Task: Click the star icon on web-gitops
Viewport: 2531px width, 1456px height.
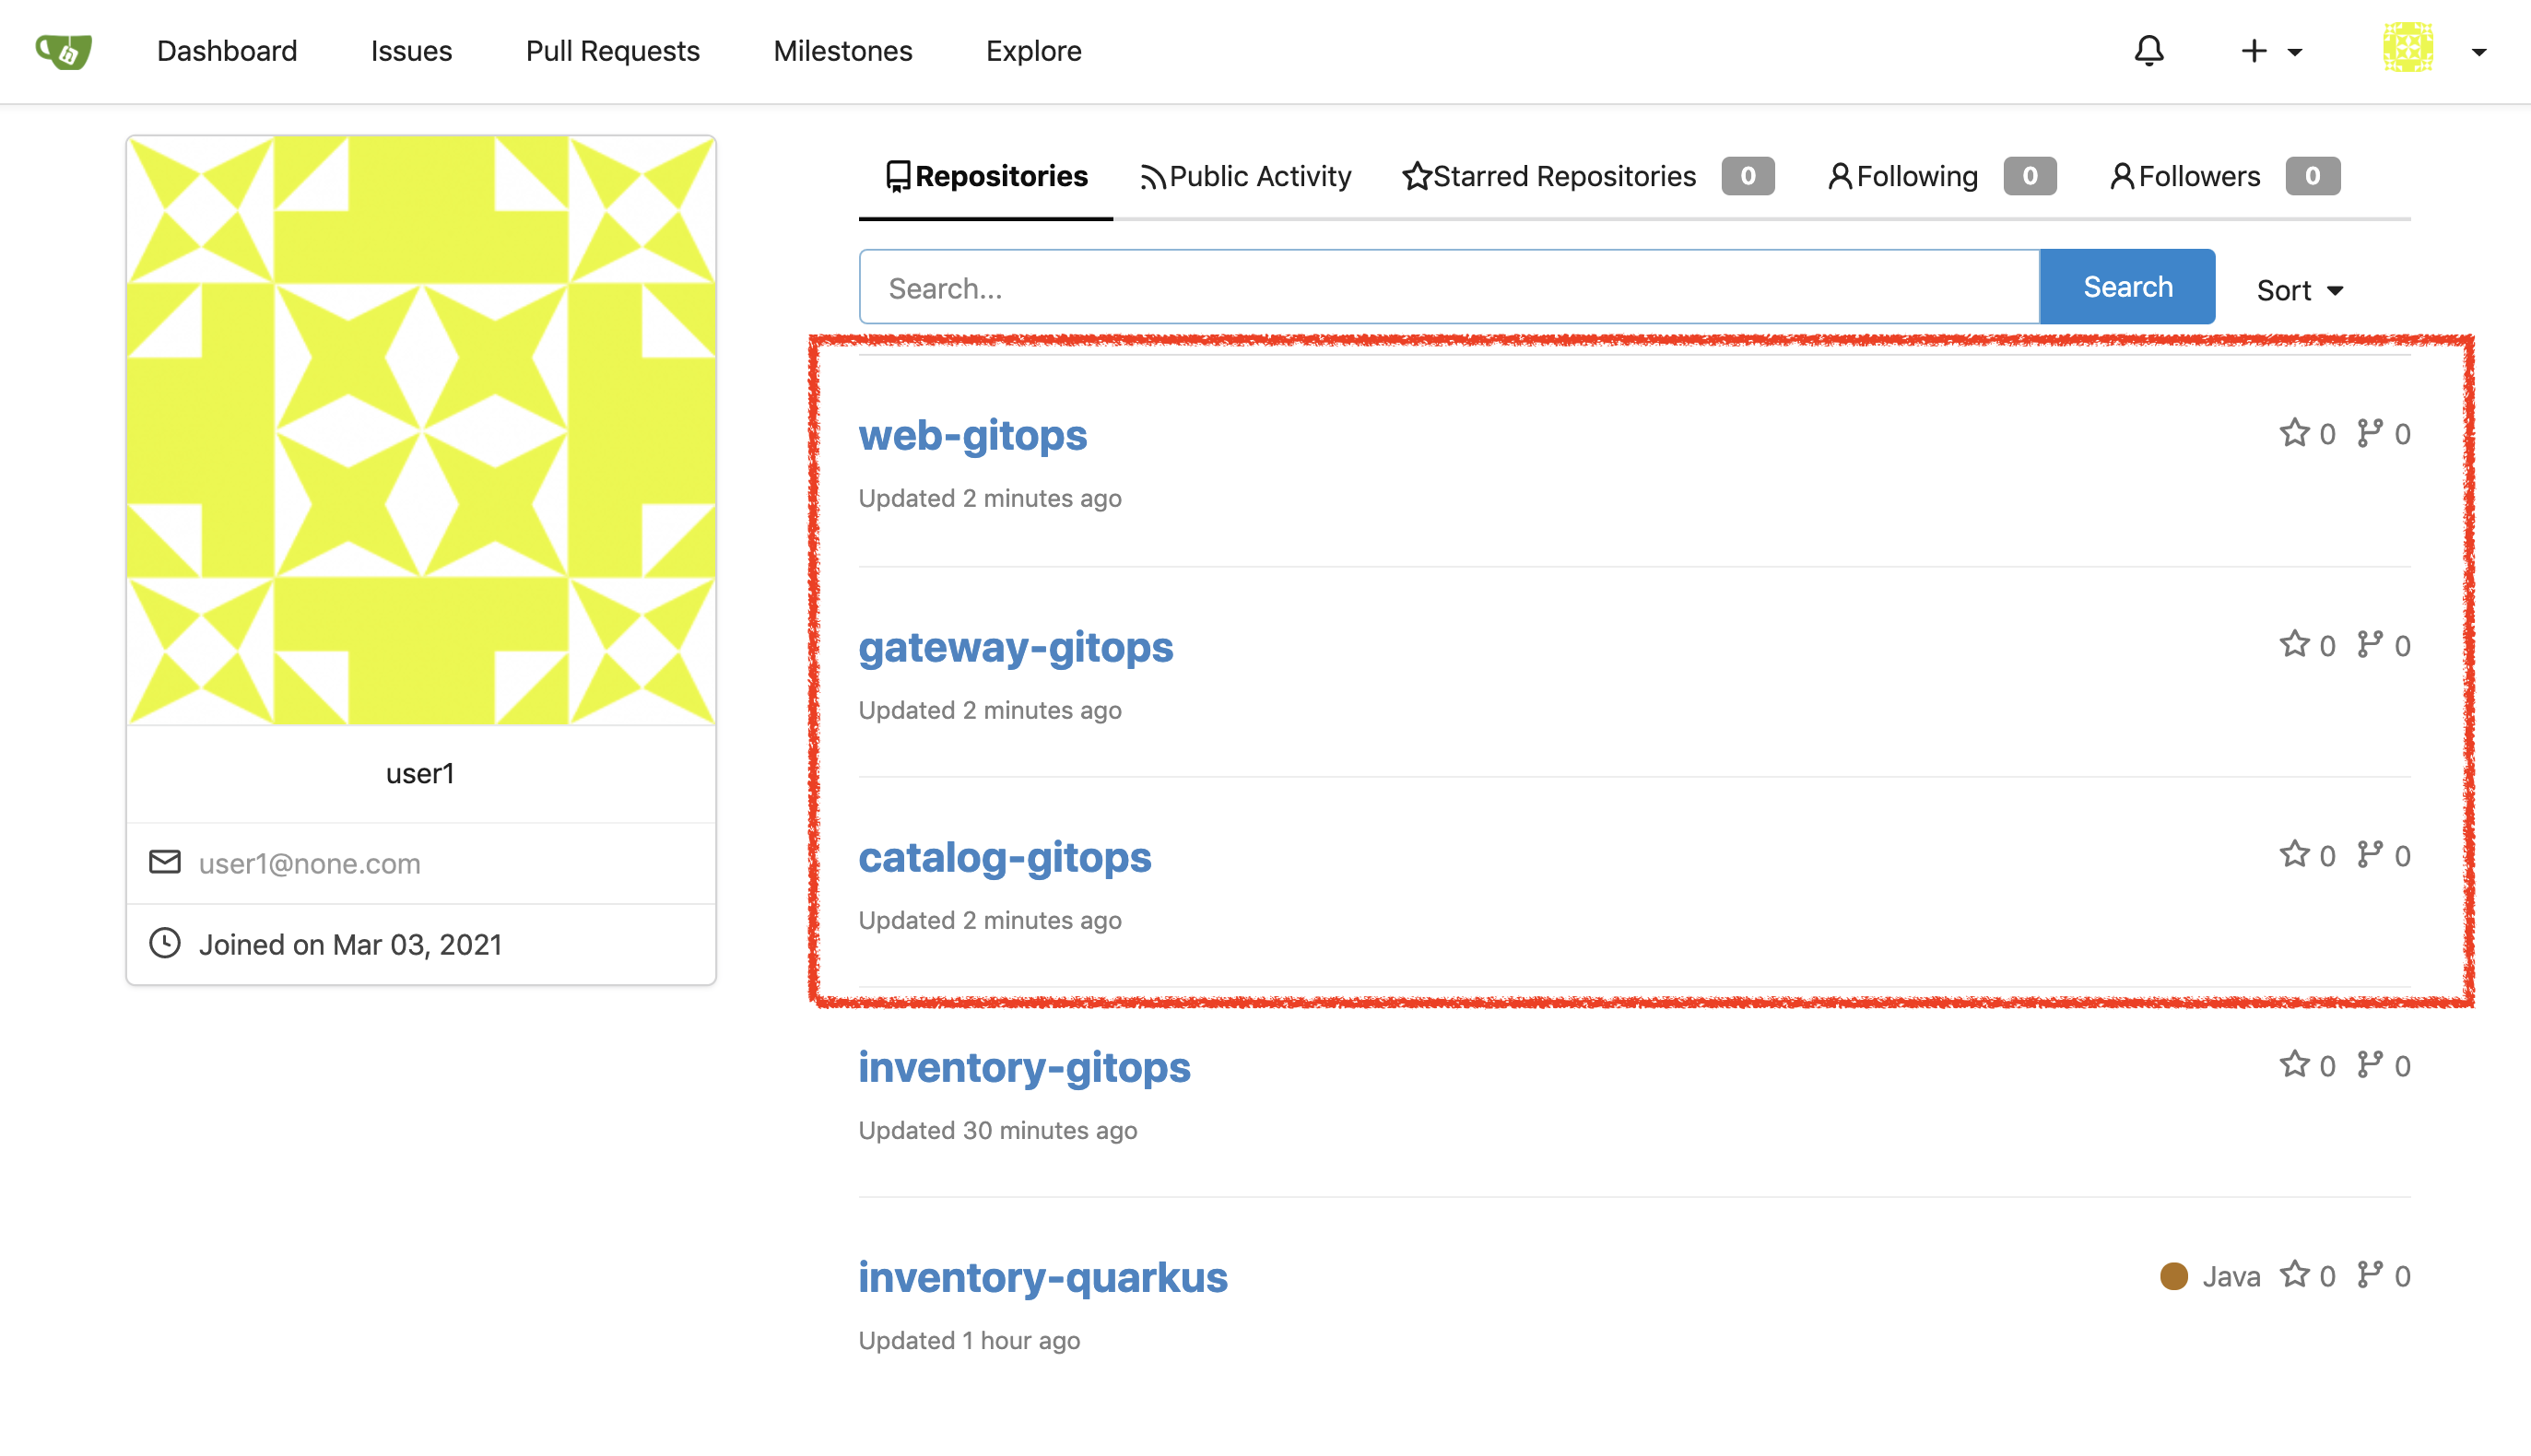Action: (2295, 432)
